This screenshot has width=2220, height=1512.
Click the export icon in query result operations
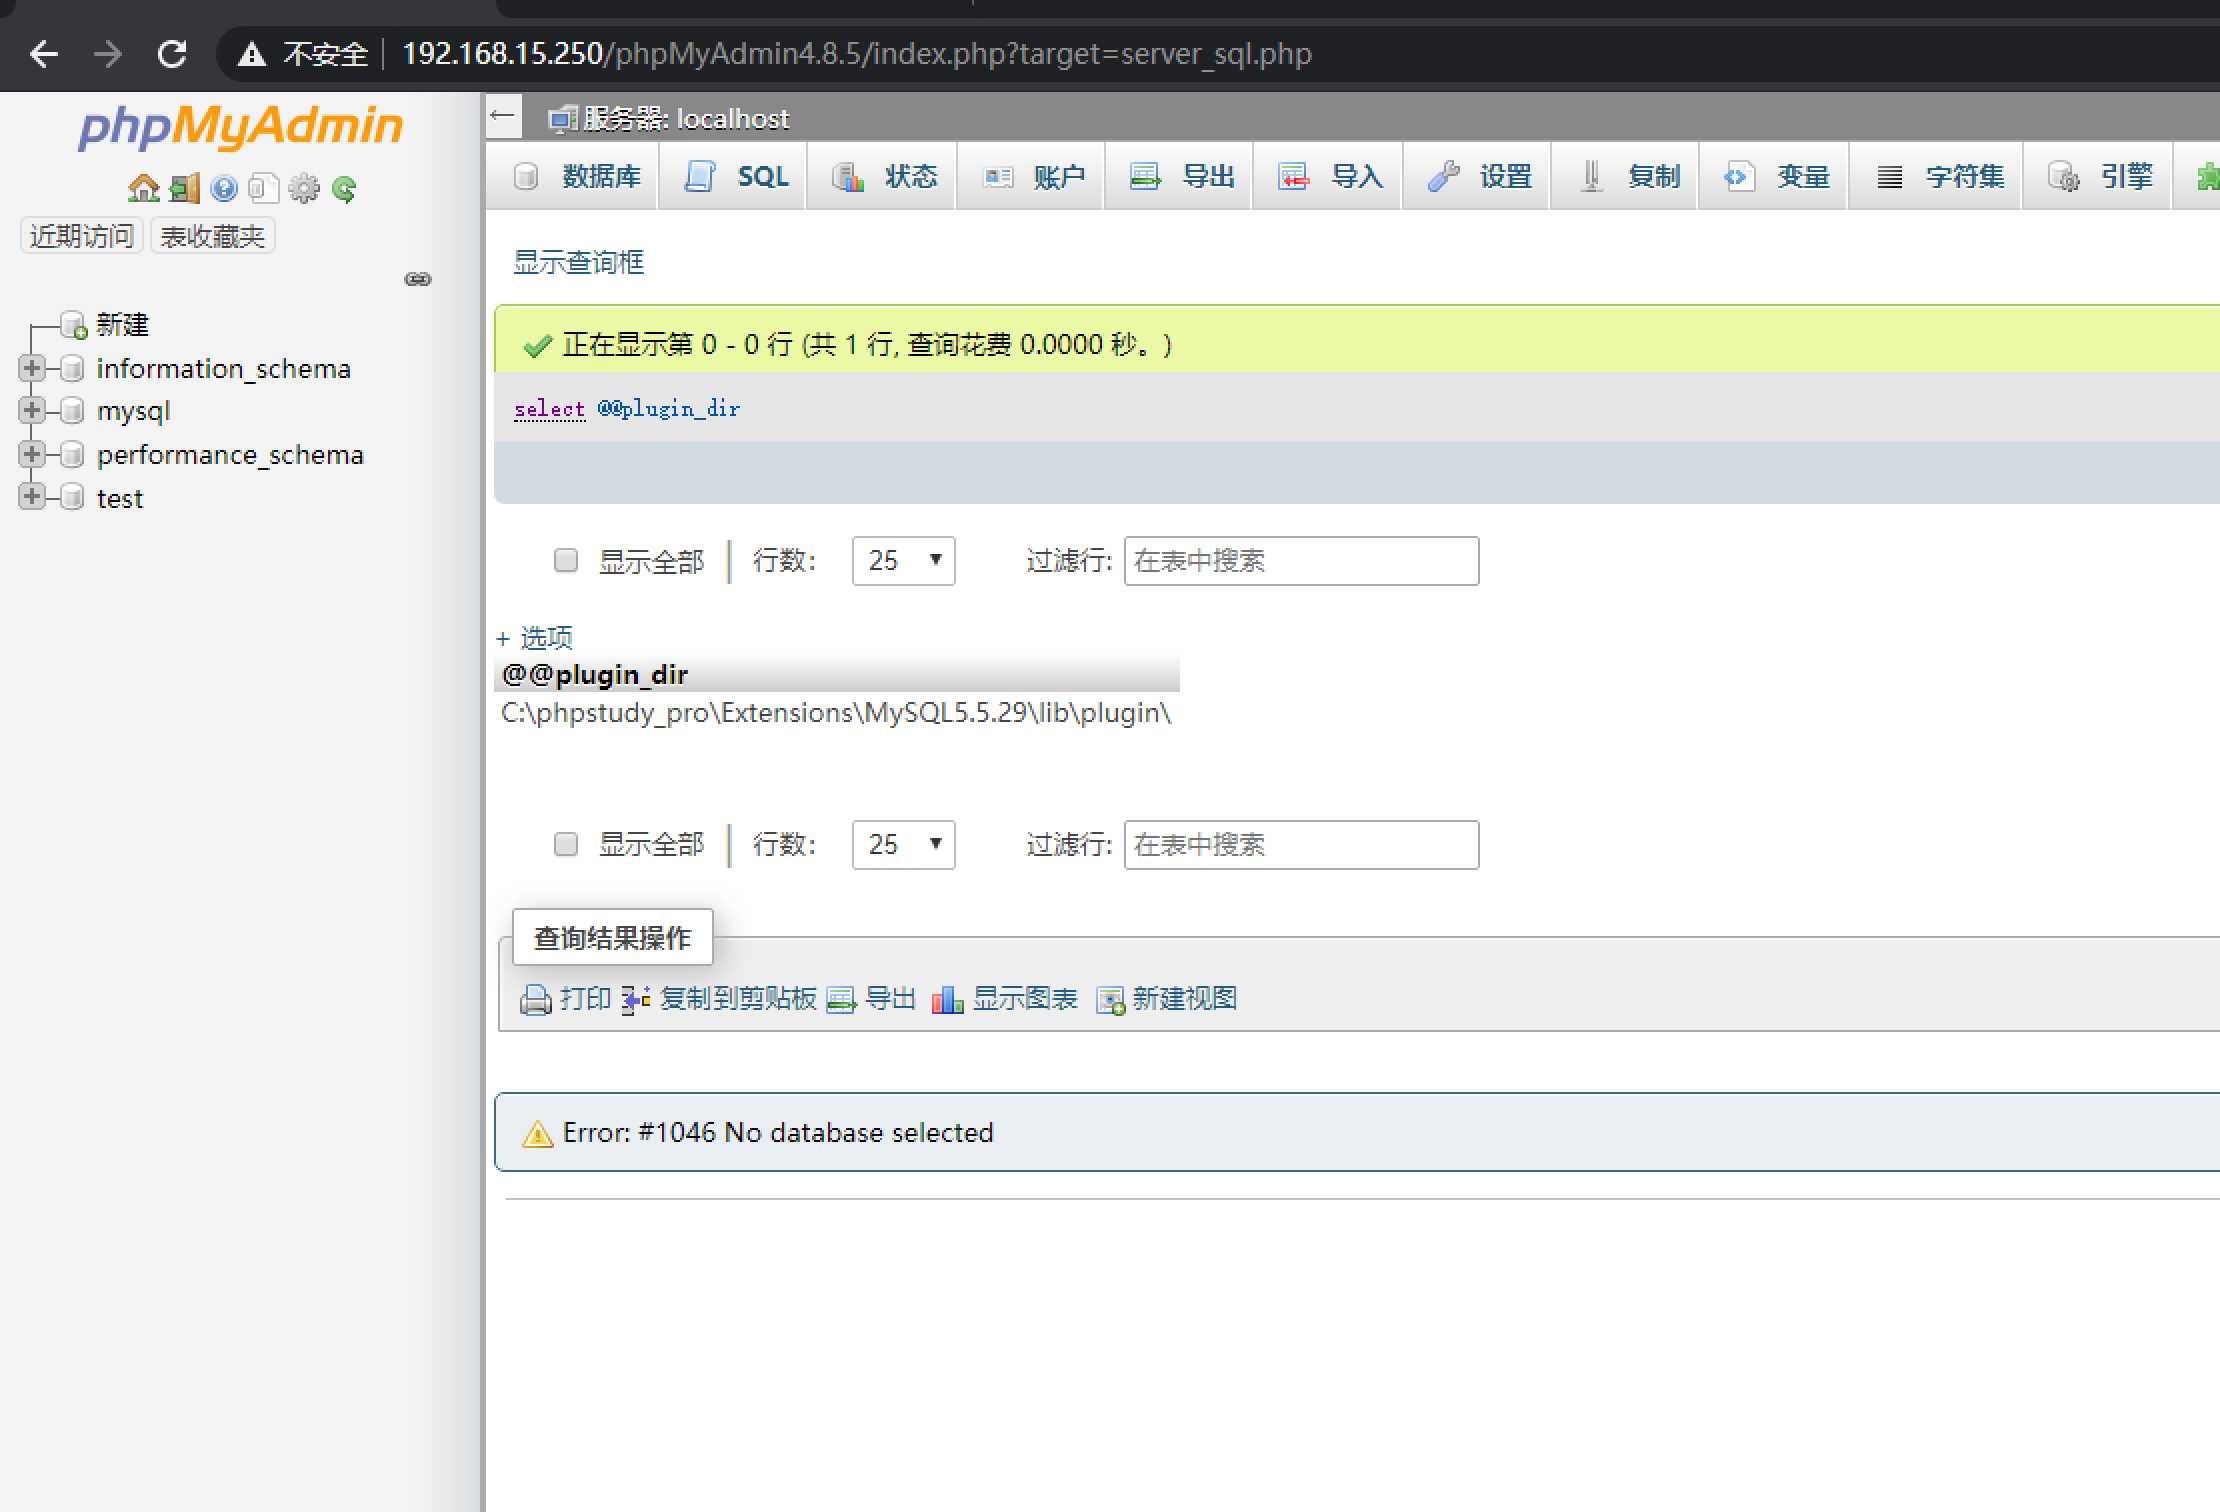pyautogui.click(x=842, y=999)
